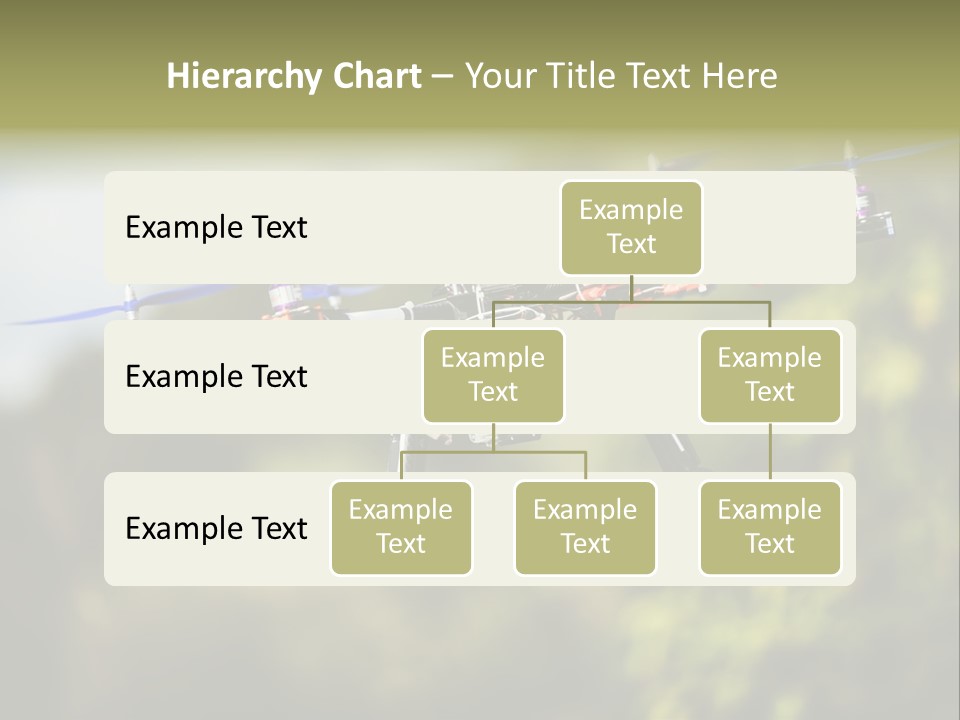Click the rightmost box in the bottom level
This screenshot has width=960, height=720.
(769, 527)
